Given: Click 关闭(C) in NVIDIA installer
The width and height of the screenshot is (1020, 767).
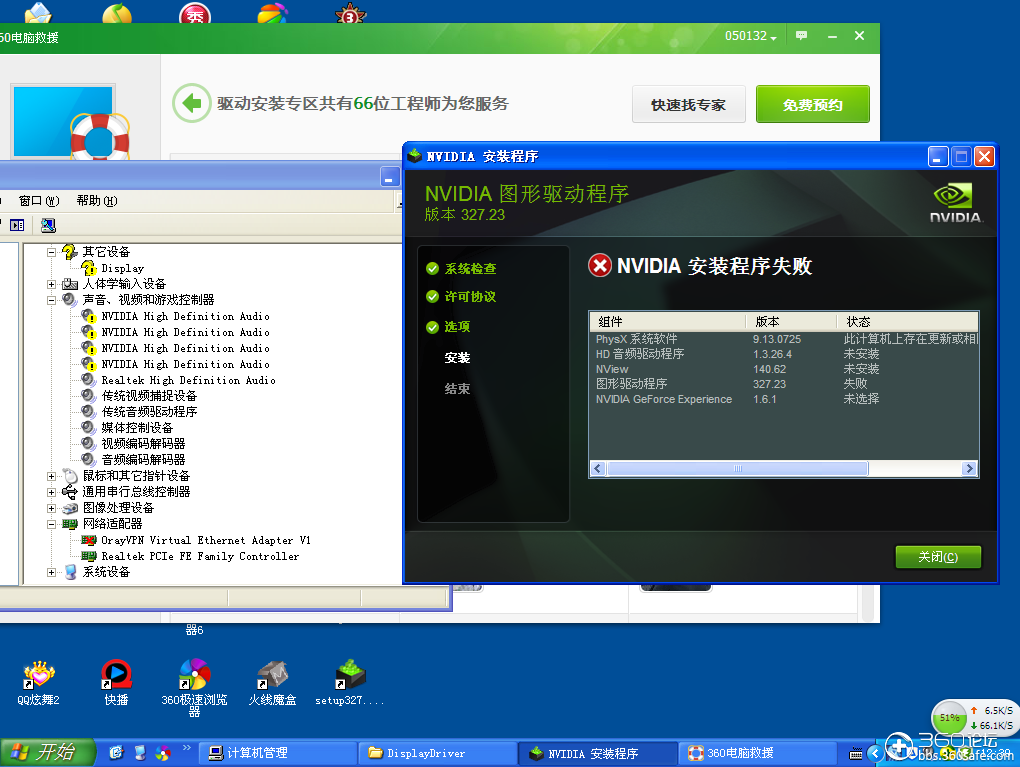Looking at the screenshot, I should coord(938,557).
